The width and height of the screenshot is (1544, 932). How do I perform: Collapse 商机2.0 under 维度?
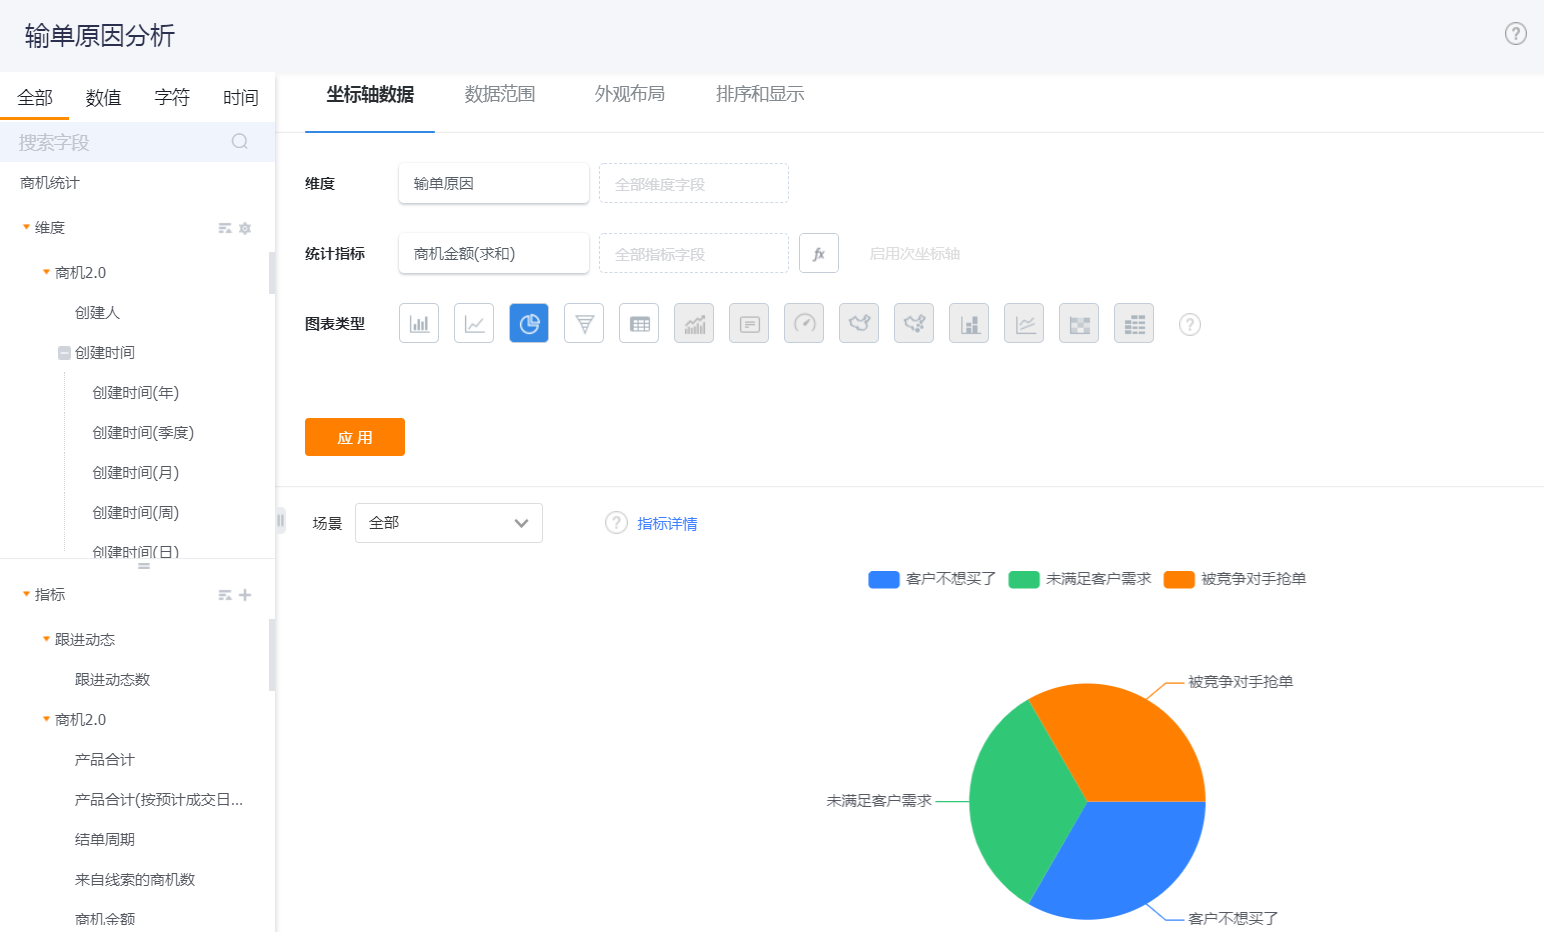[x=46, y=272]
